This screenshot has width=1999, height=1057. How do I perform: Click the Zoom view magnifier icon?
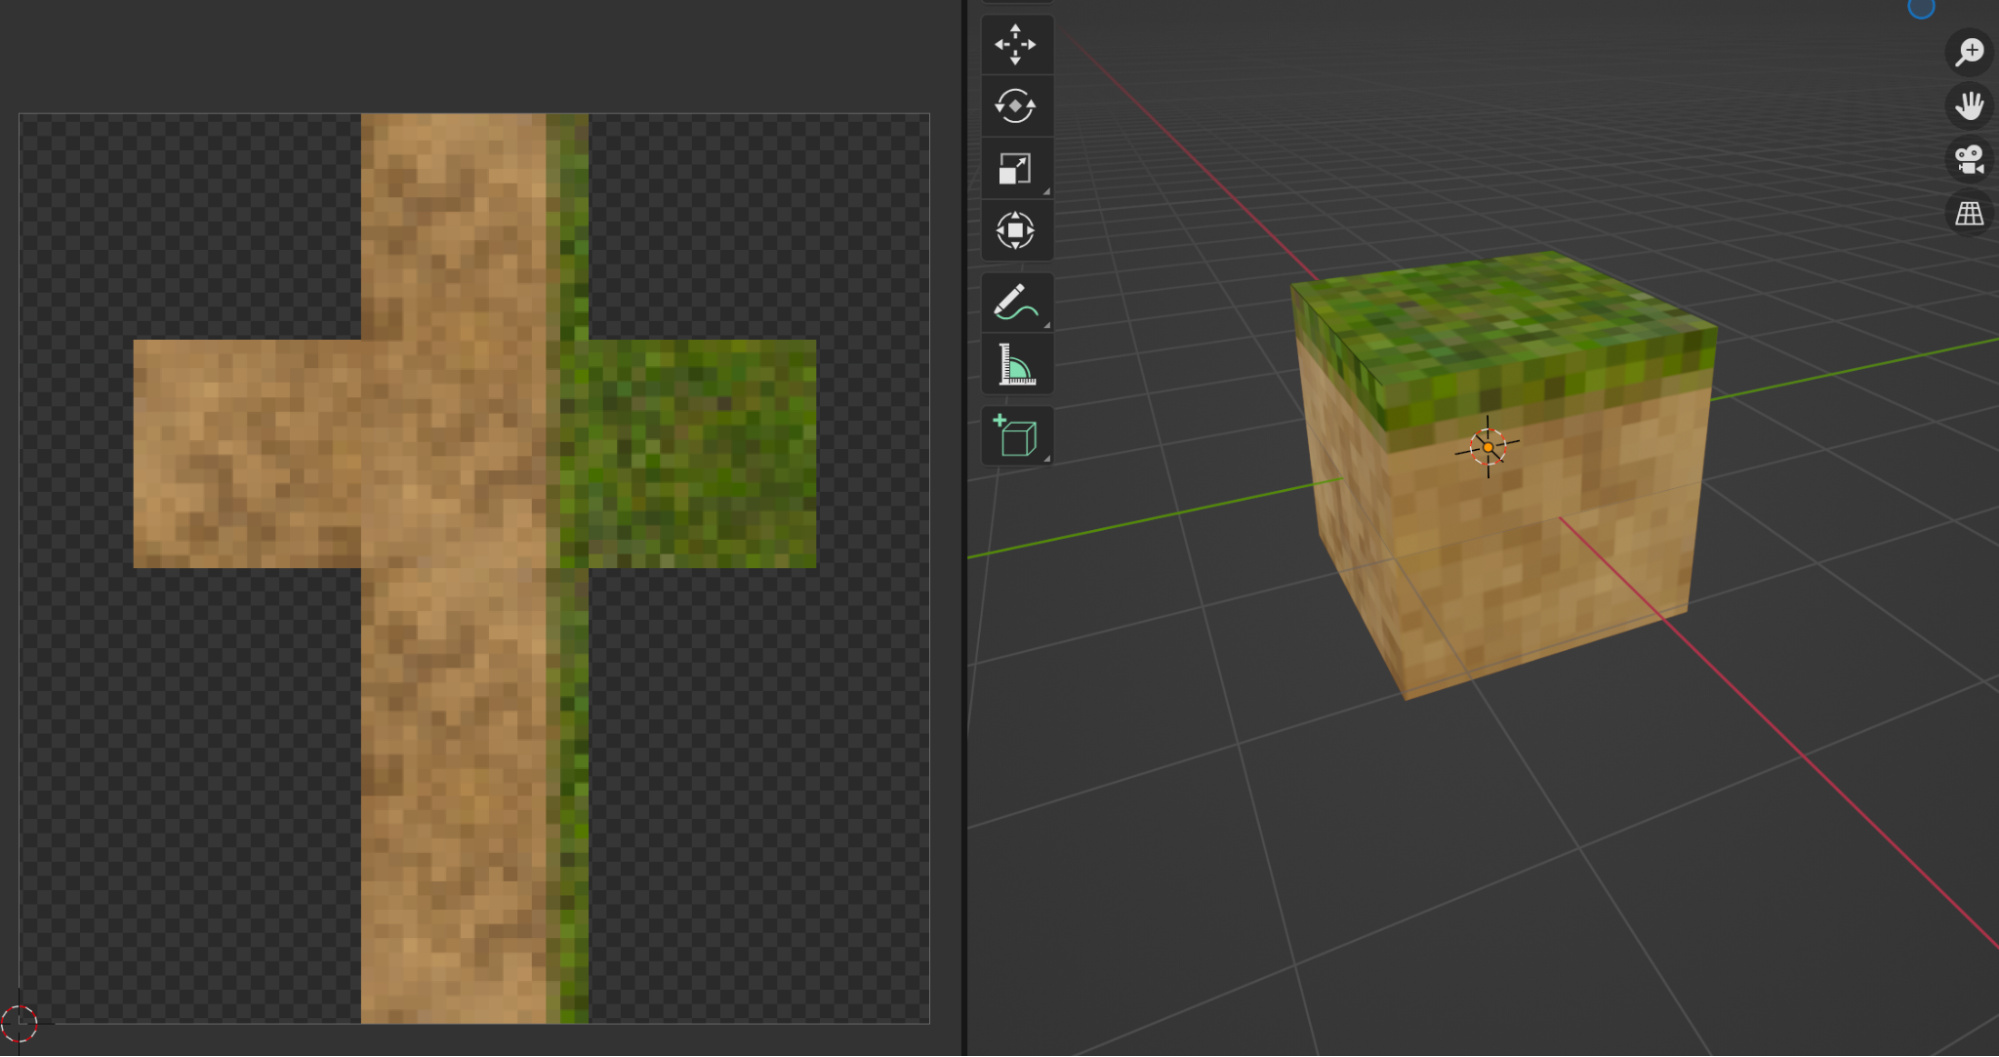1970,51
